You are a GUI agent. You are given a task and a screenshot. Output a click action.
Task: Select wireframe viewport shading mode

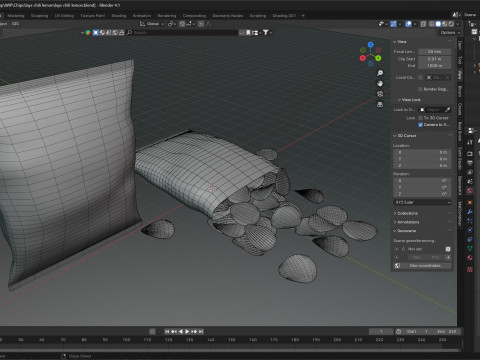[x=431, y=24]
